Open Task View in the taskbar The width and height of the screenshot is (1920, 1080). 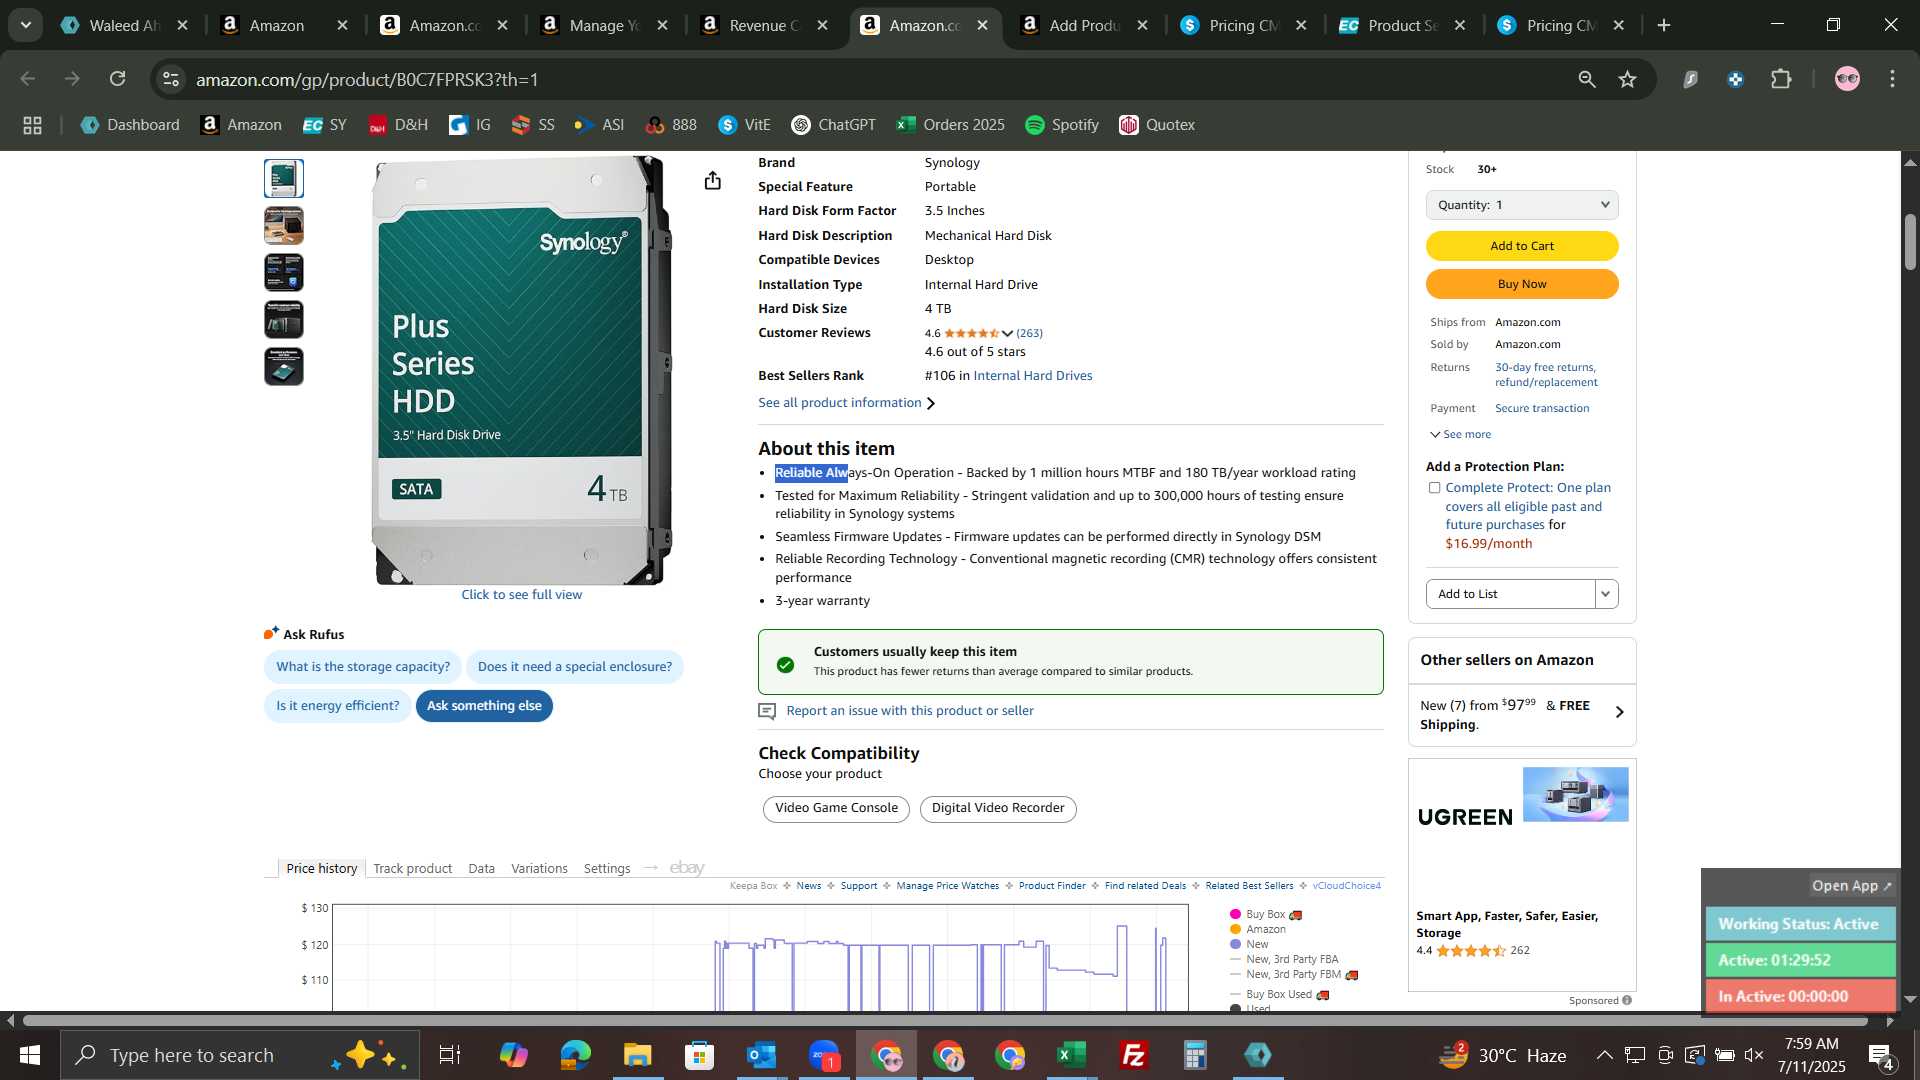(x=450, y=1055)
